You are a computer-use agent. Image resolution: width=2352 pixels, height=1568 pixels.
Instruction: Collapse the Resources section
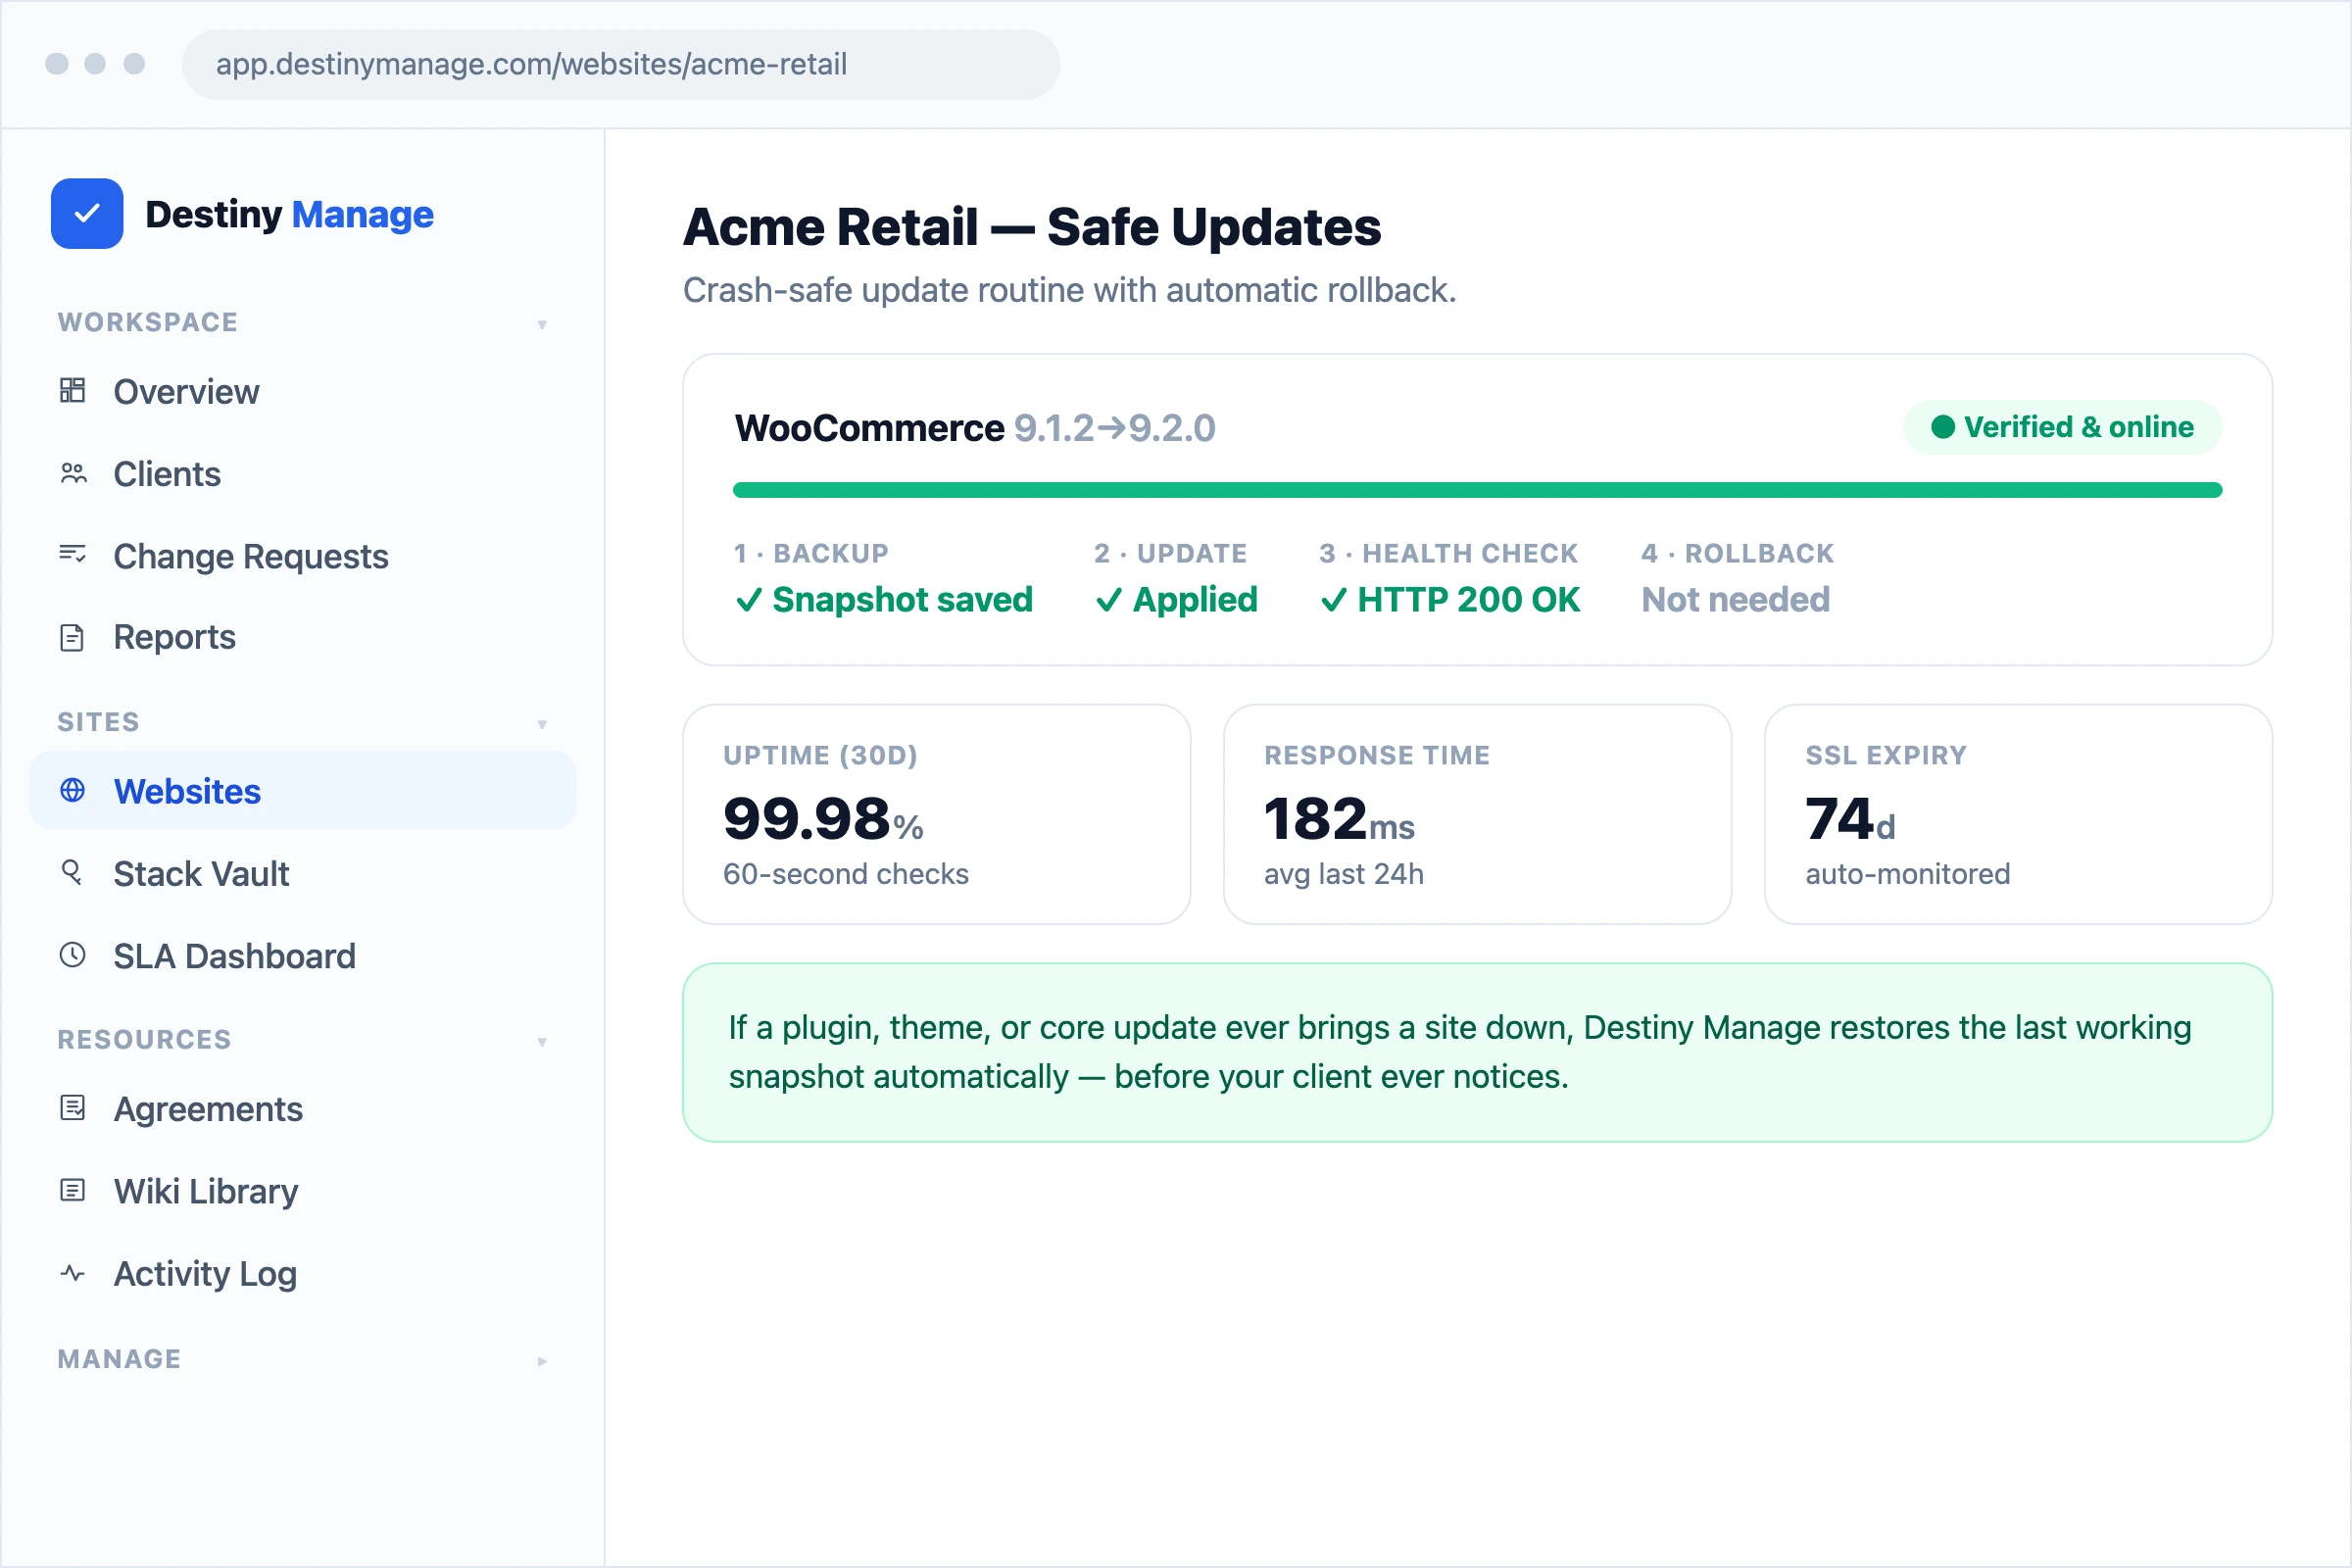[x=542, y=1042]
